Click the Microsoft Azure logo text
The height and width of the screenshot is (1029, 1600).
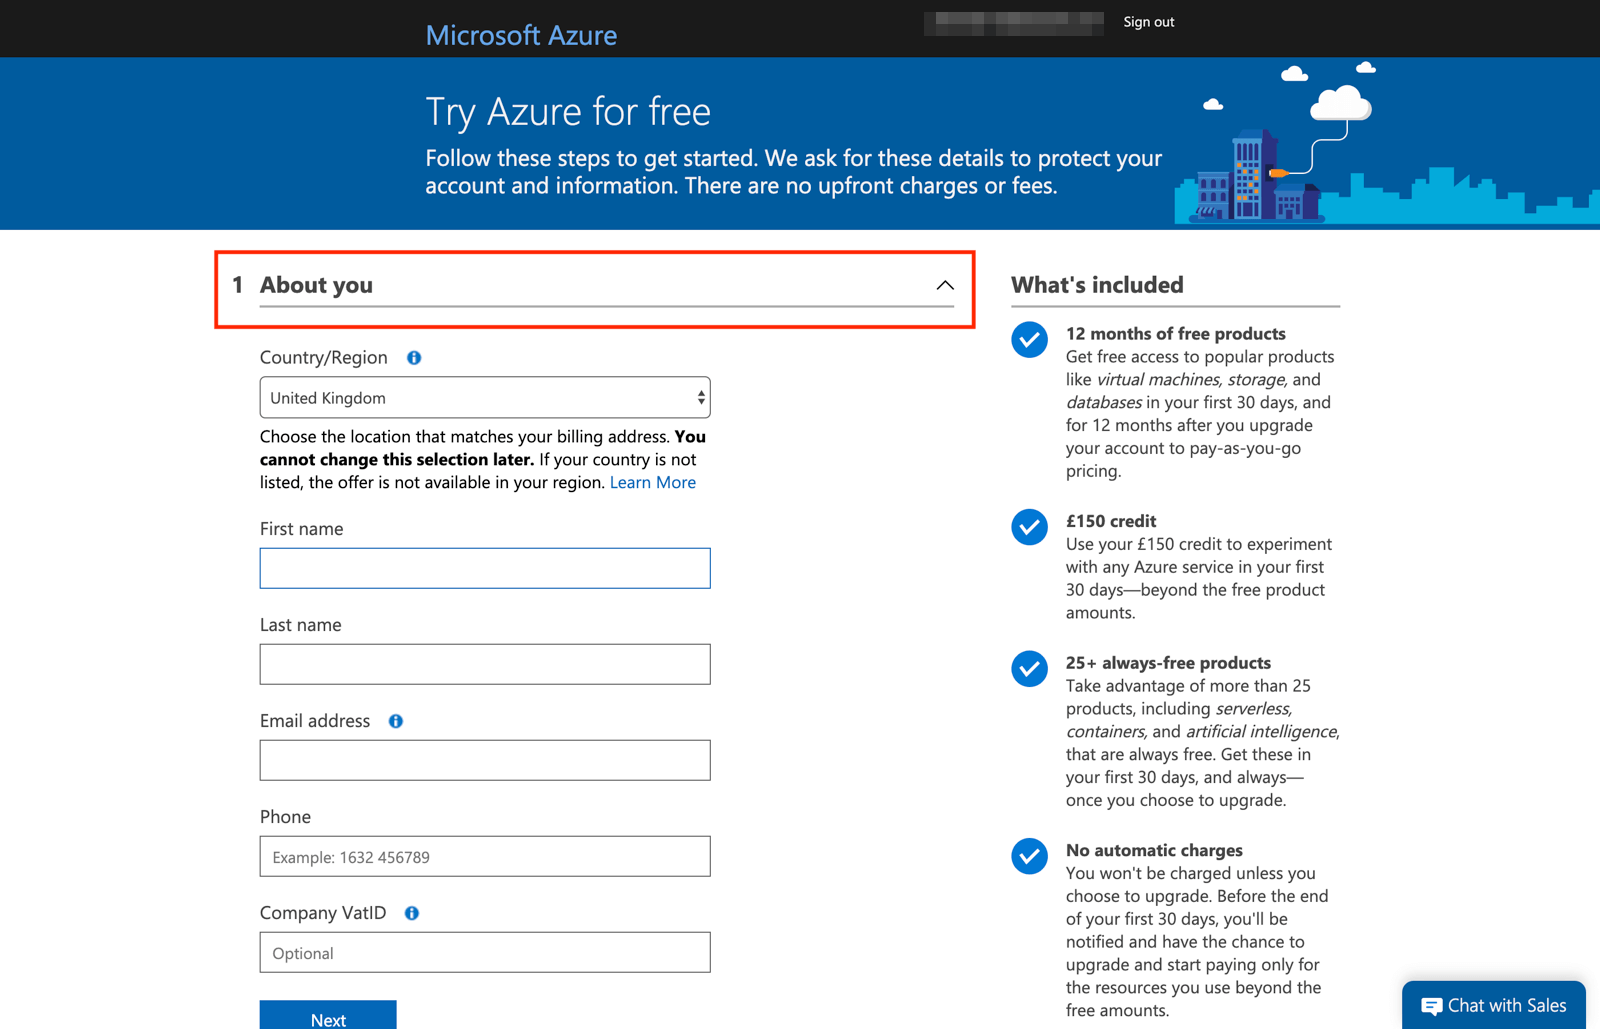coord(521,35)
